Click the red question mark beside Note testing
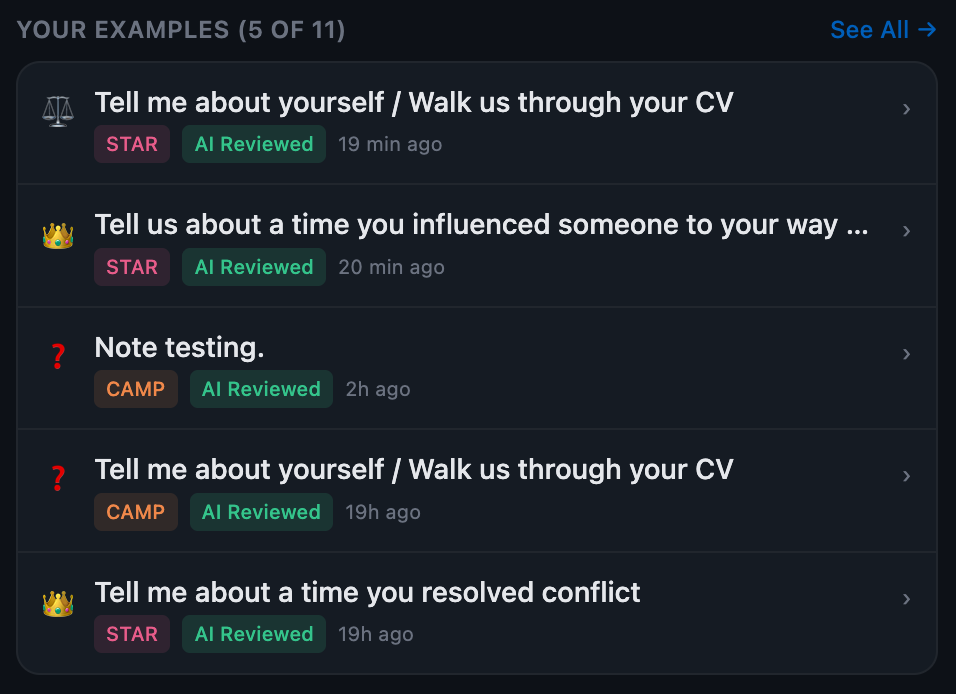 57,355
